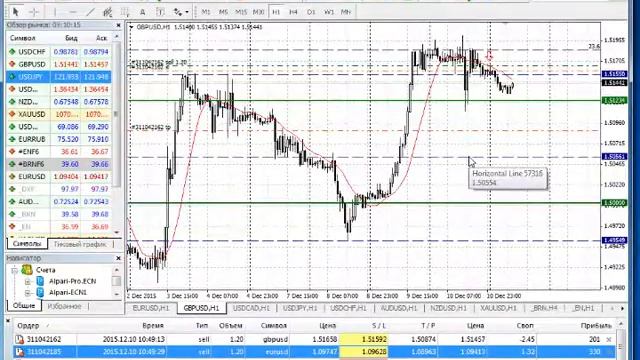Viewport: 640px width, 360px height.
Task: Click the EURUSD diamond icon in Market Watch
Action: [12, 177]
